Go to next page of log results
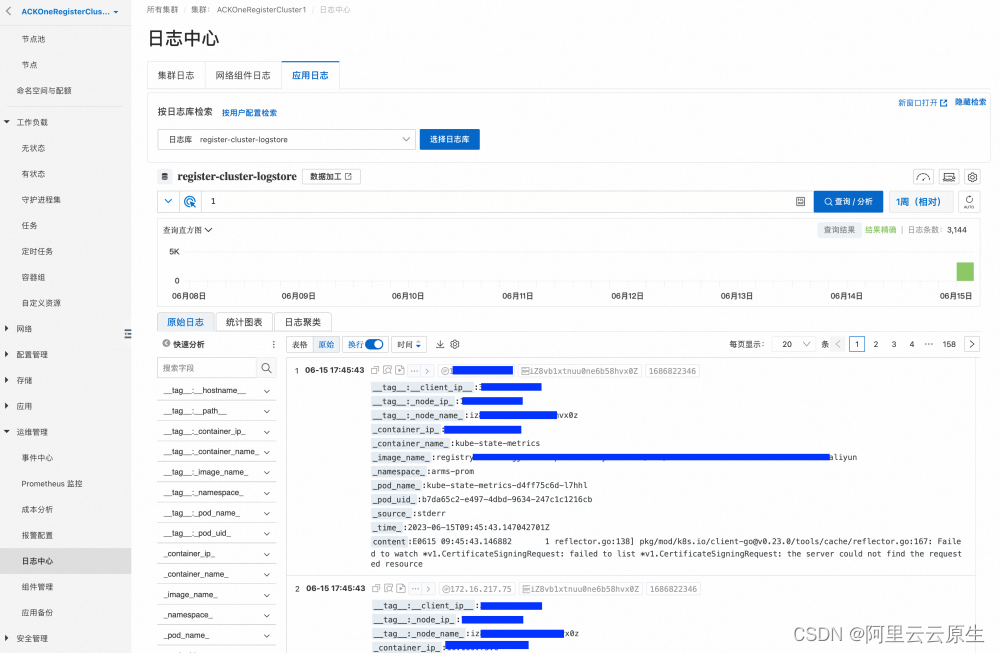The image size is (1000, 653). (972, 344)
